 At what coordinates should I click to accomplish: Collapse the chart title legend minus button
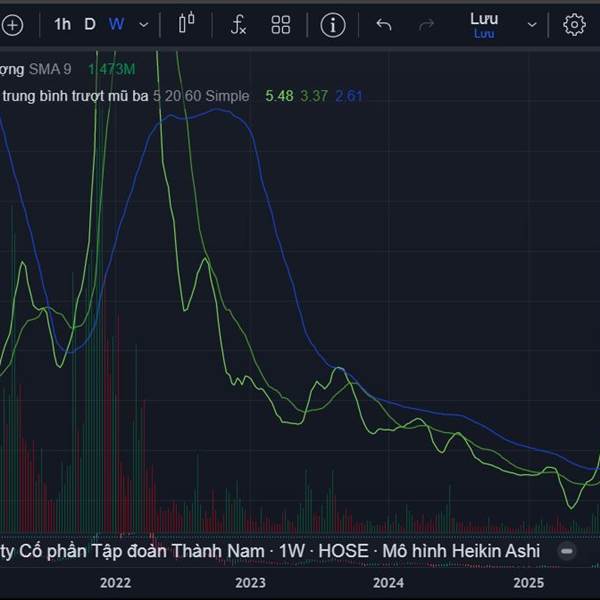tap(567, 551)
